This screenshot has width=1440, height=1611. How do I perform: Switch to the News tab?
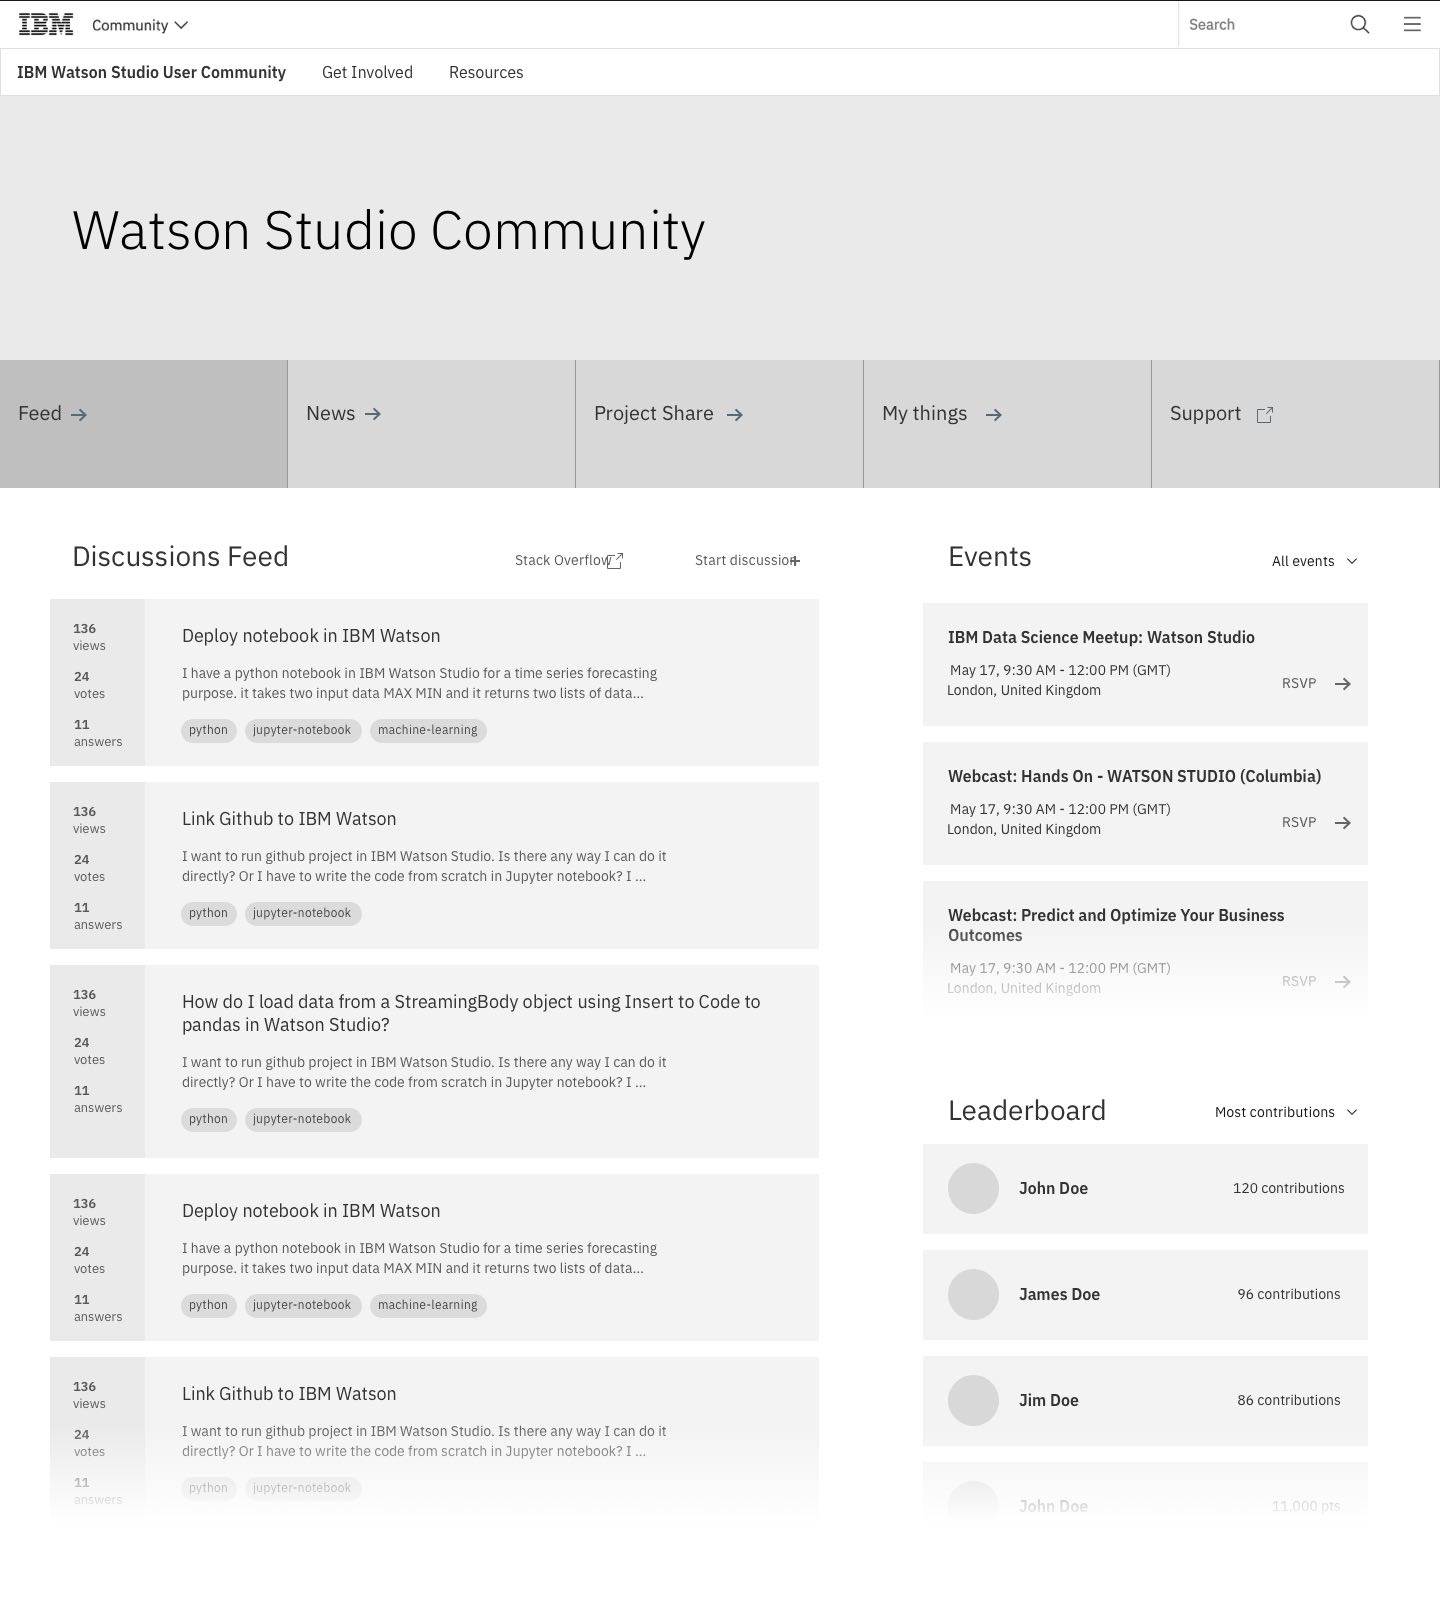pos(343,414)
